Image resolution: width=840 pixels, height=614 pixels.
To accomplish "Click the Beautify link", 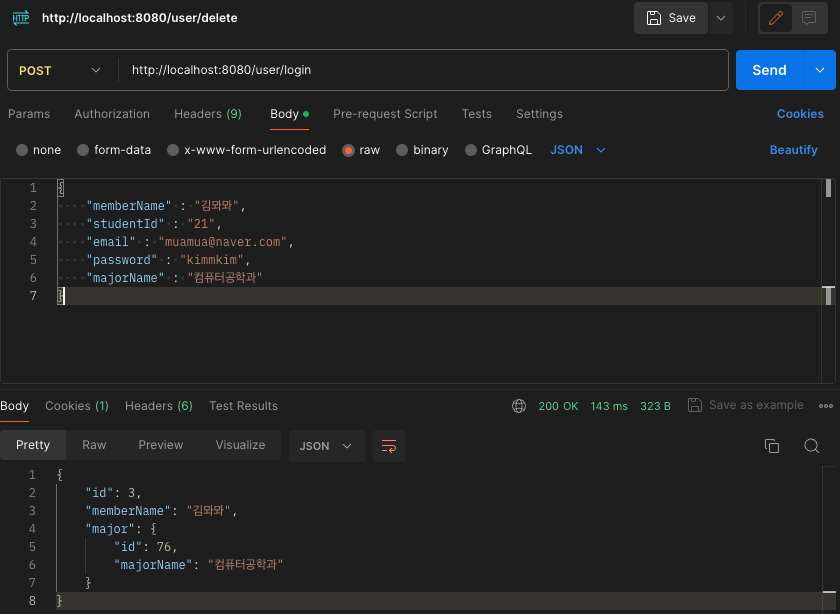I will coord(793,150).
